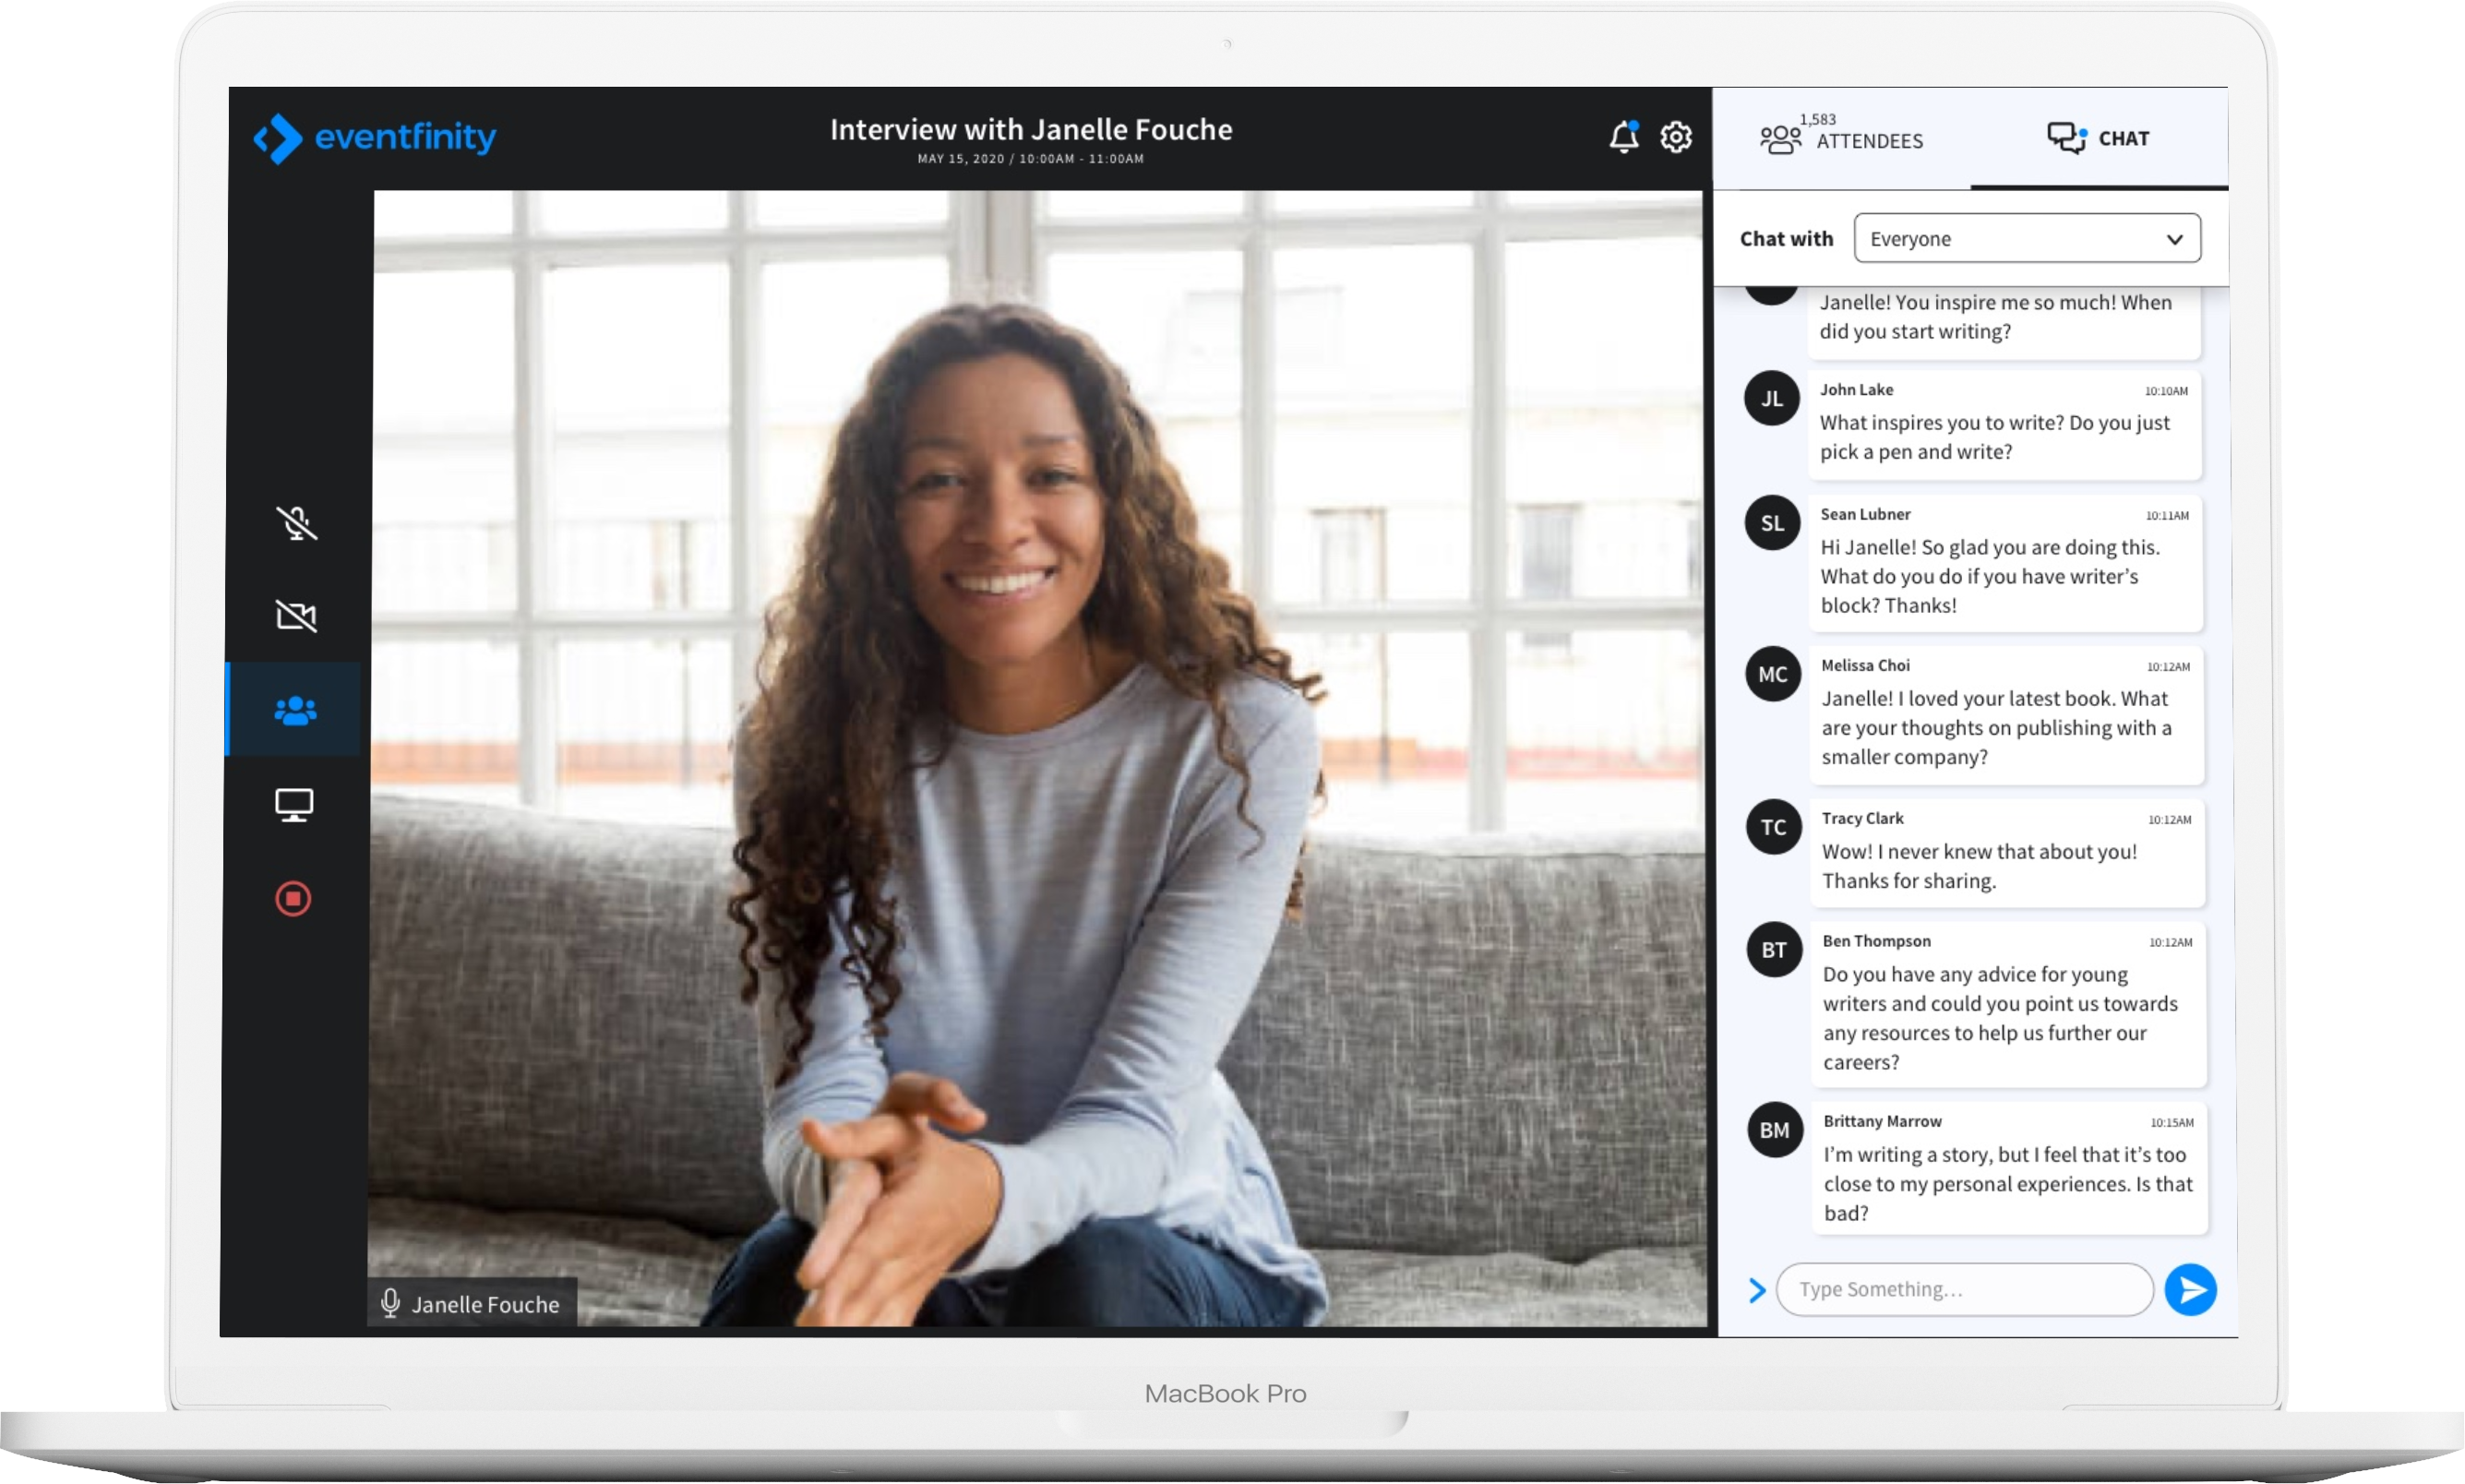Click the name Brittany Marrow in chat
This screenshot has height=1484, width=2465.
(1882, 1121)
